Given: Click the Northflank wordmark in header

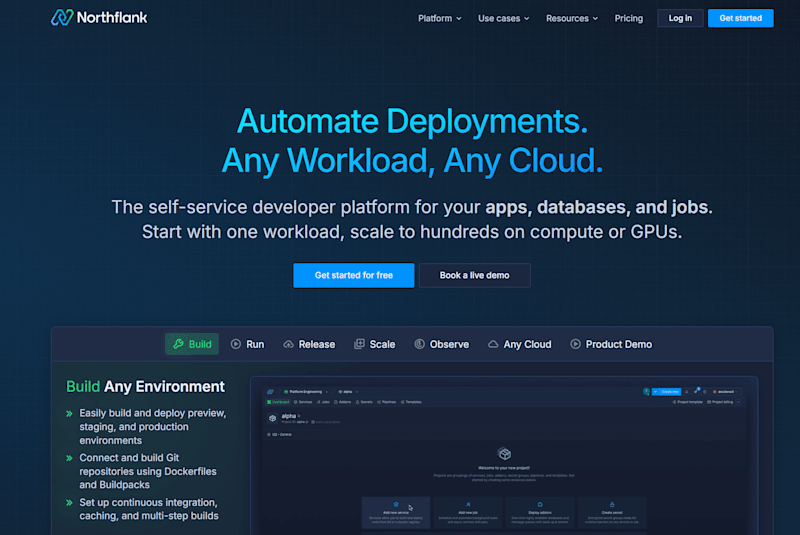Looking at the screenshot, I should tap(112, 18).
